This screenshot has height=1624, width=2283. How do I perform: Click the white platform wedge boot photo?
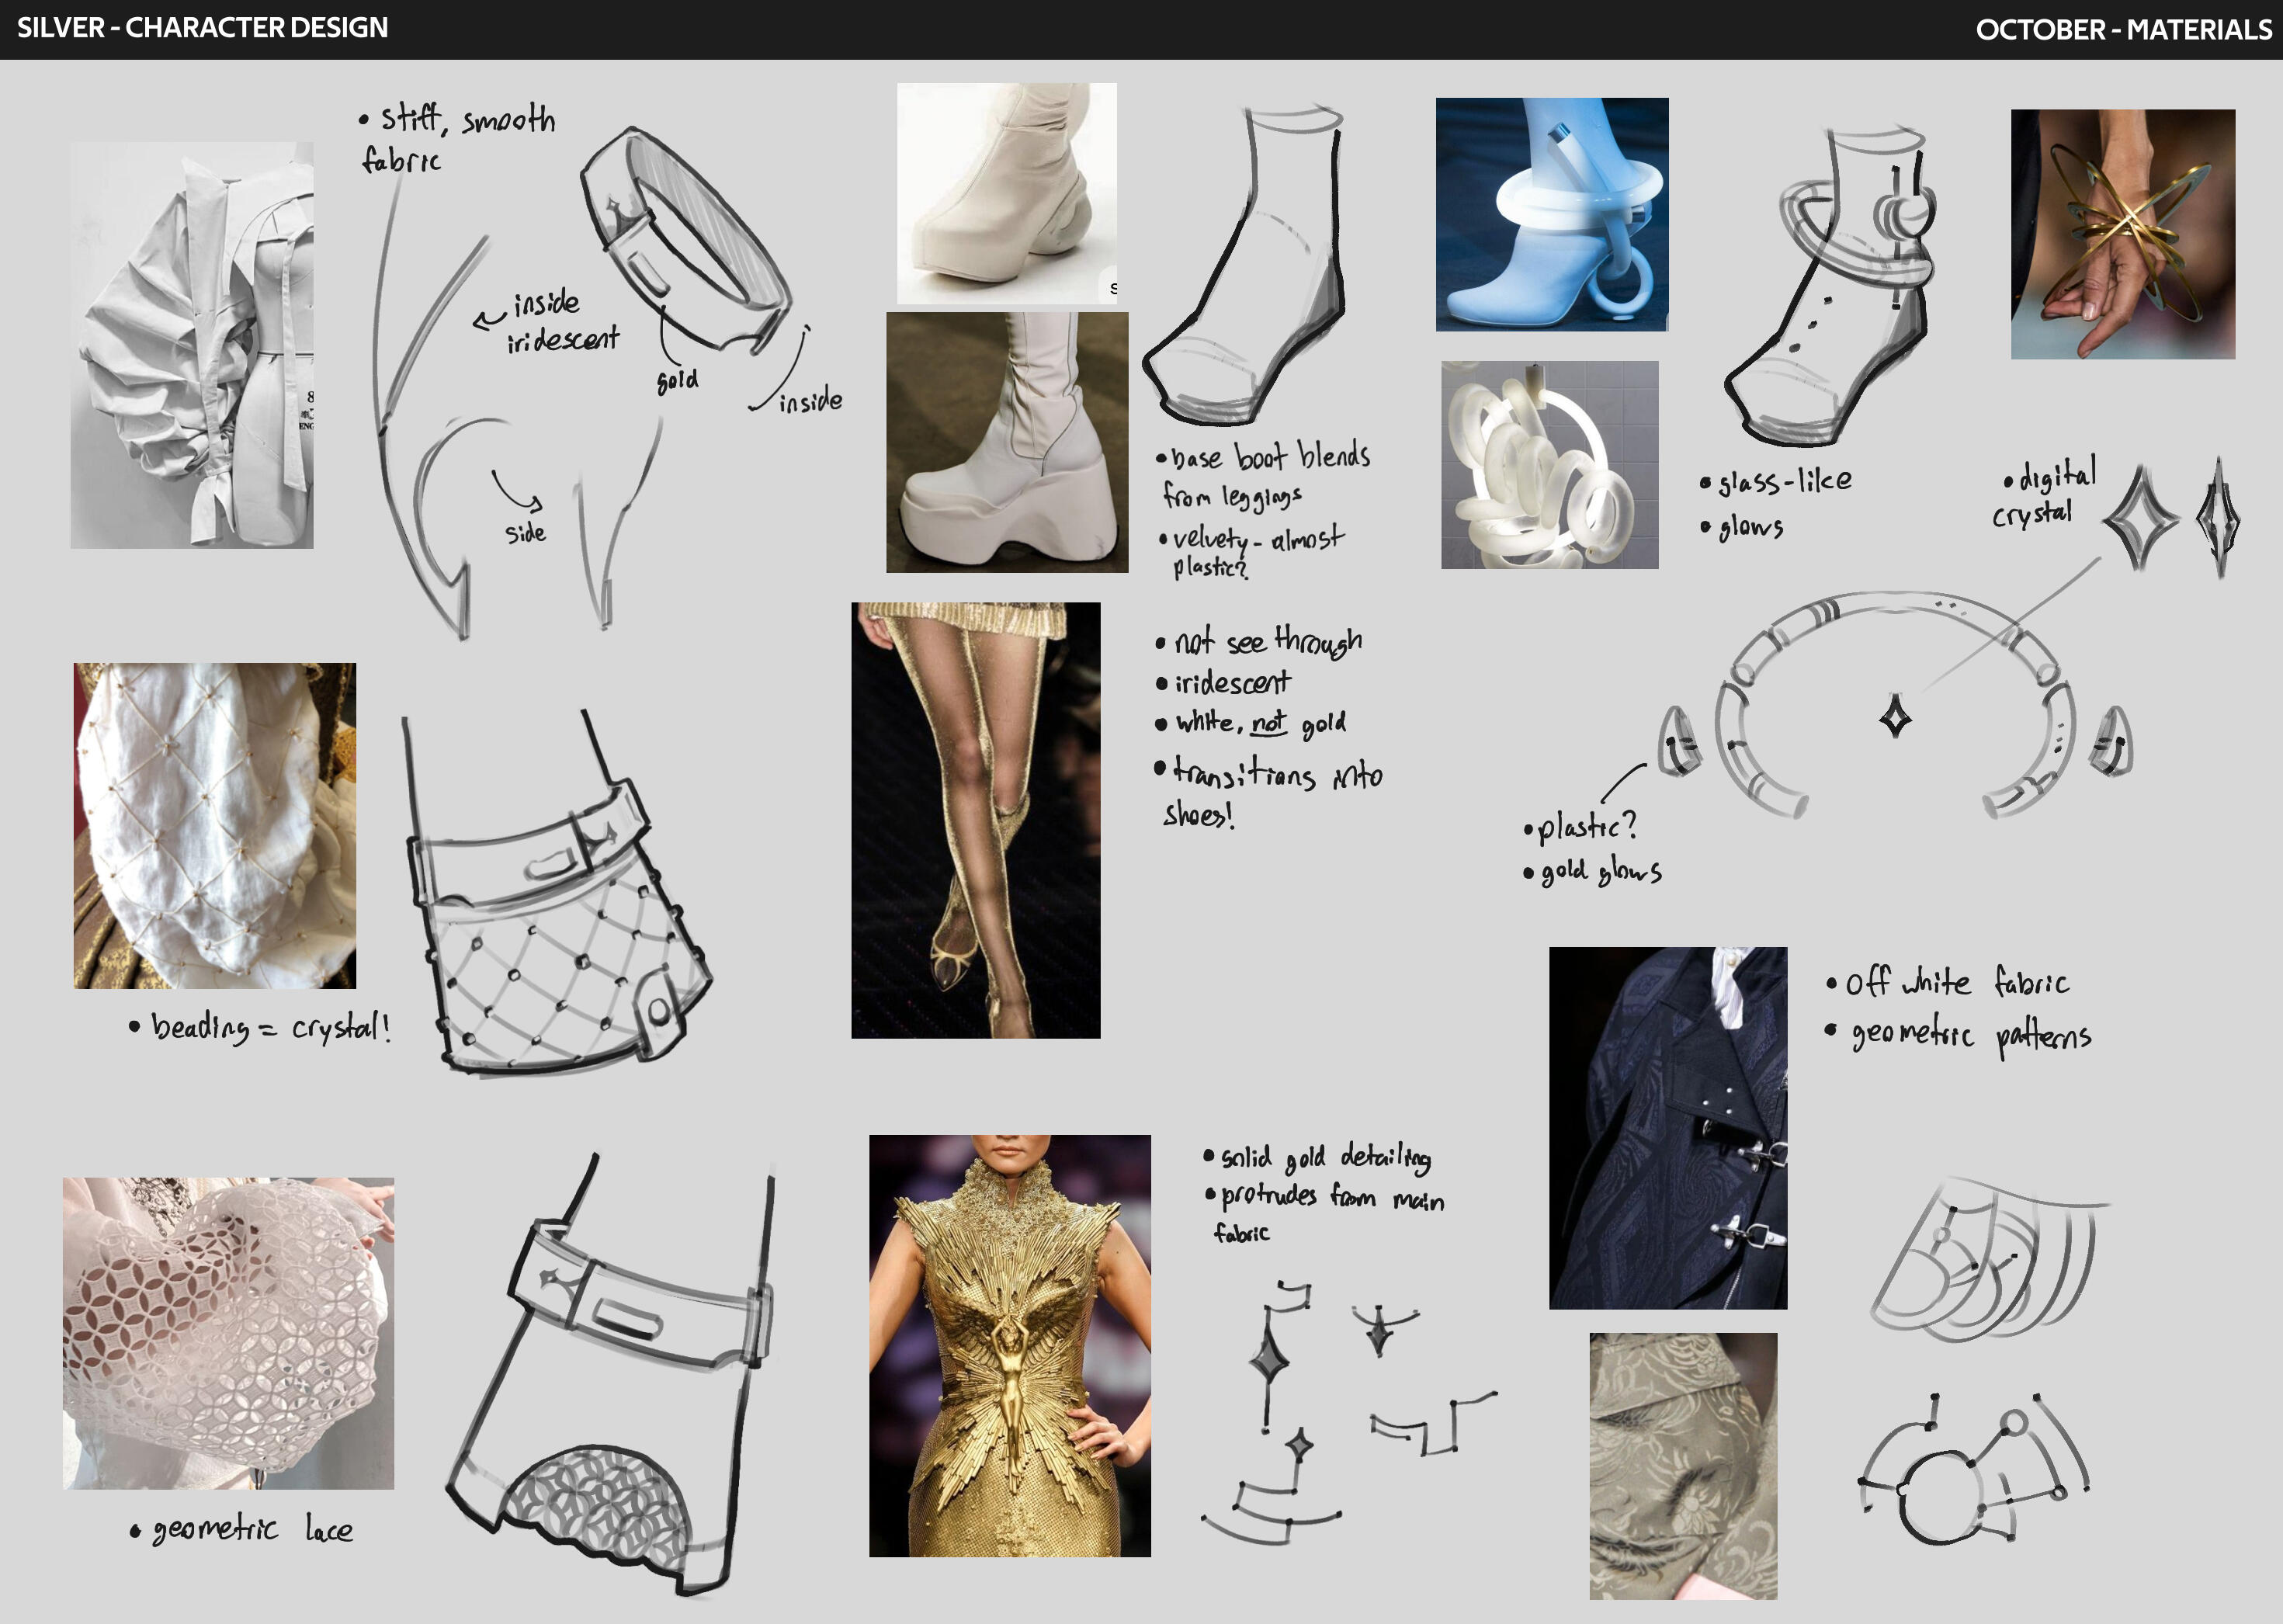click(x=1007, y=442)
